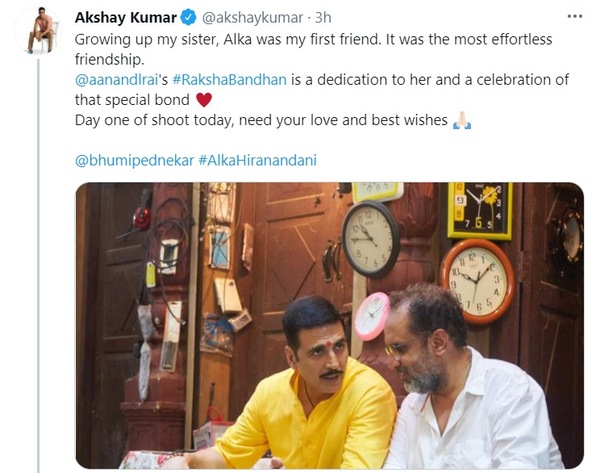Open the #AlkaHiranandani hashtag
The height and width of the screenshot is (473, 600).
pyautogui.click(x=258, y=160)
